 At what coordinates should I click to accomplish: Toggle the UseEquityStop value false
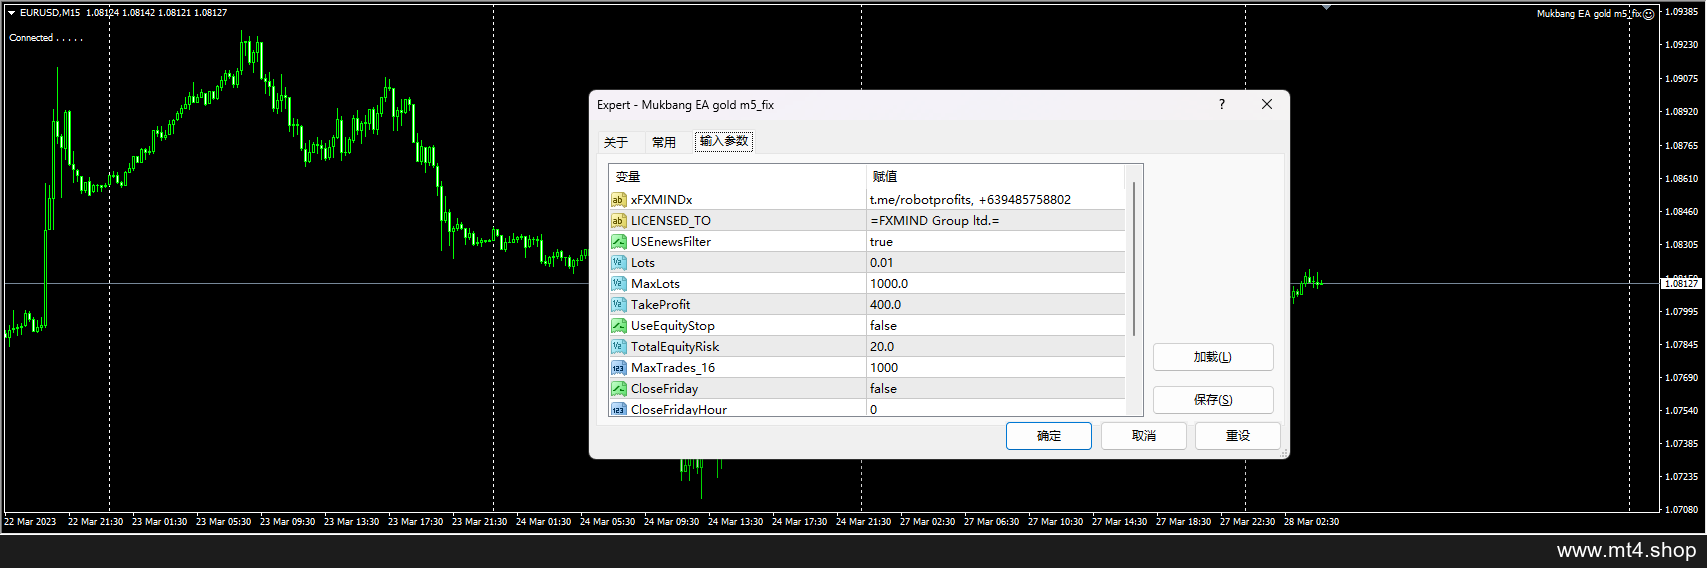996,326
